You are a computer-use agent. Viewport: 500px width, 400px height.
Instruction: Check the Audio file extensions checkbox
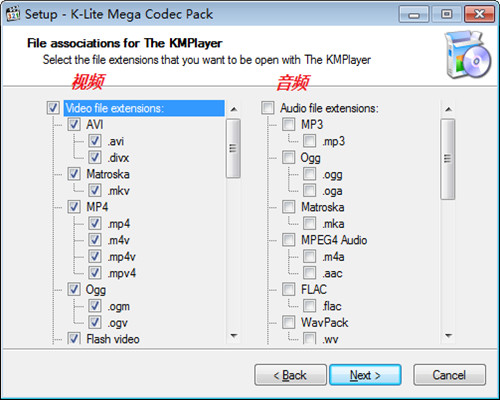point(268,108)
